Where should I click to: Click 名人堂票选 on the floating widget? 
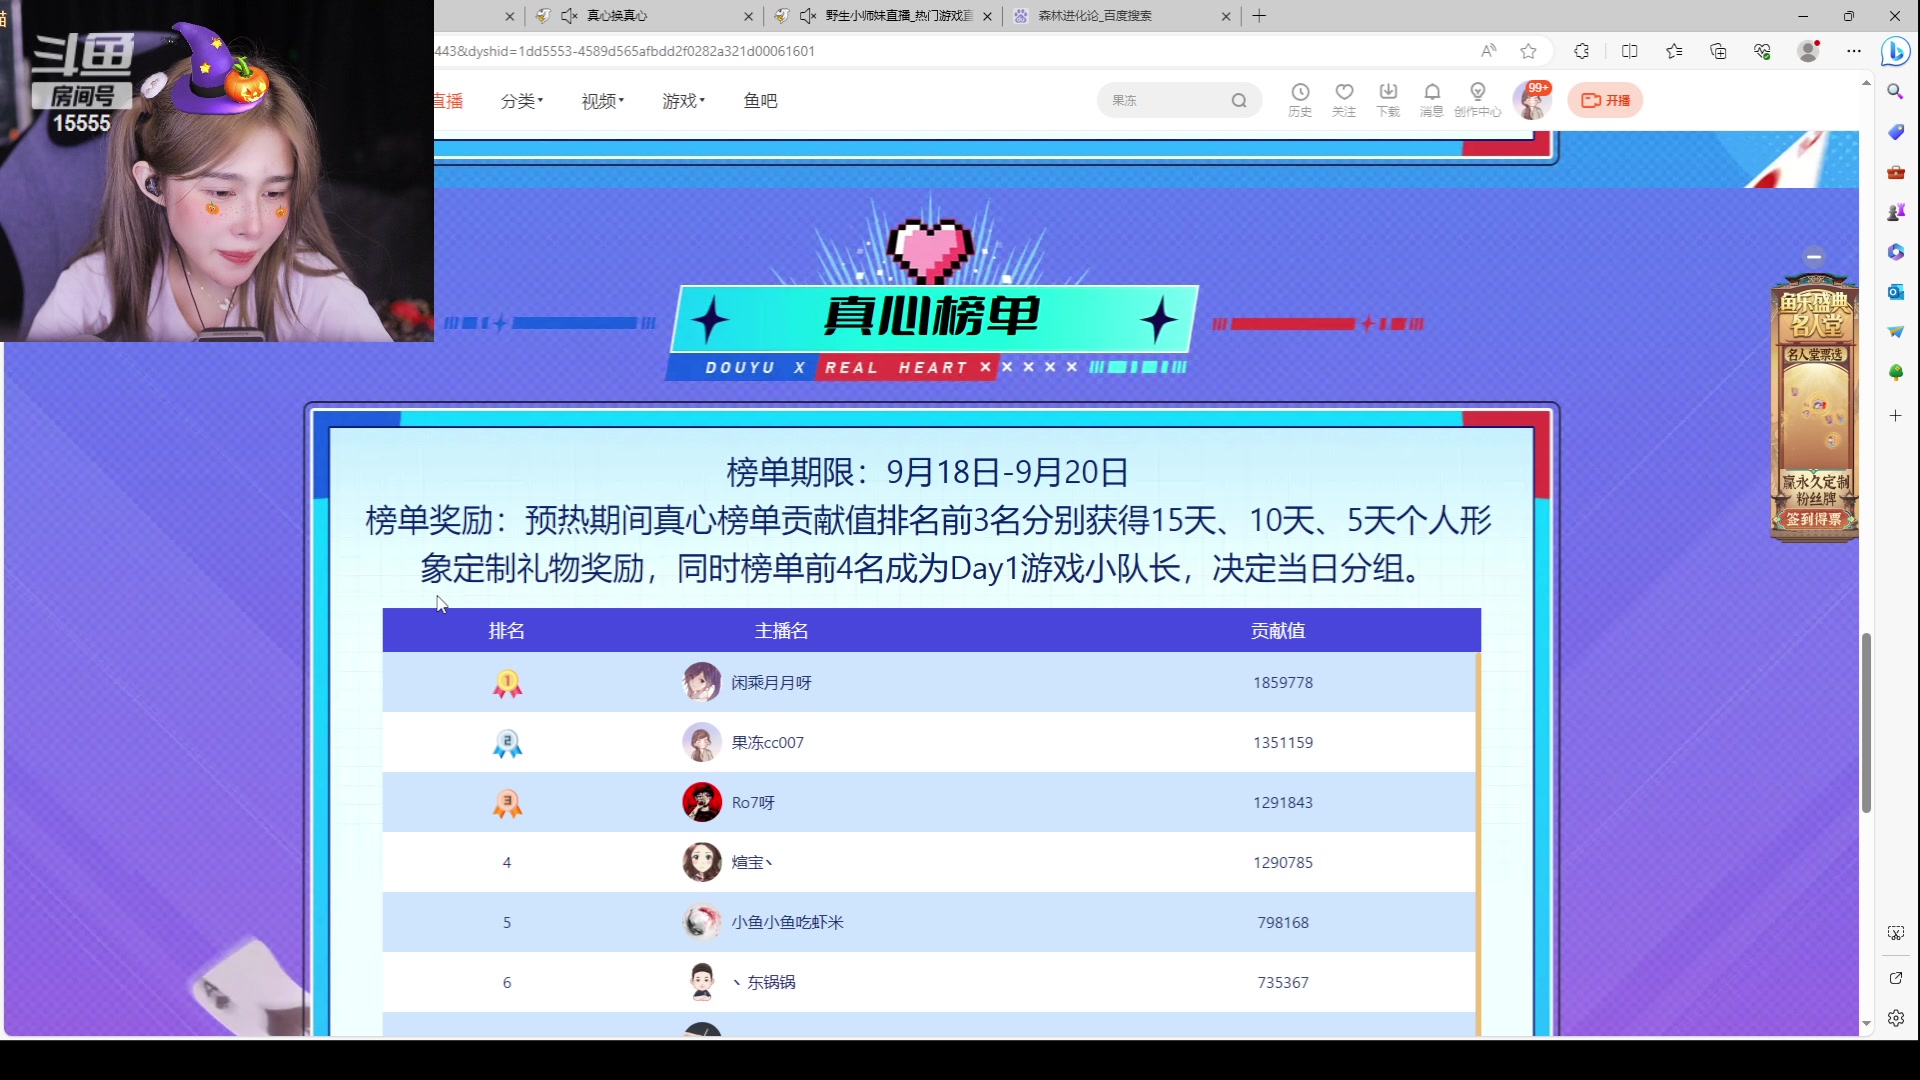click(1815, 354)
